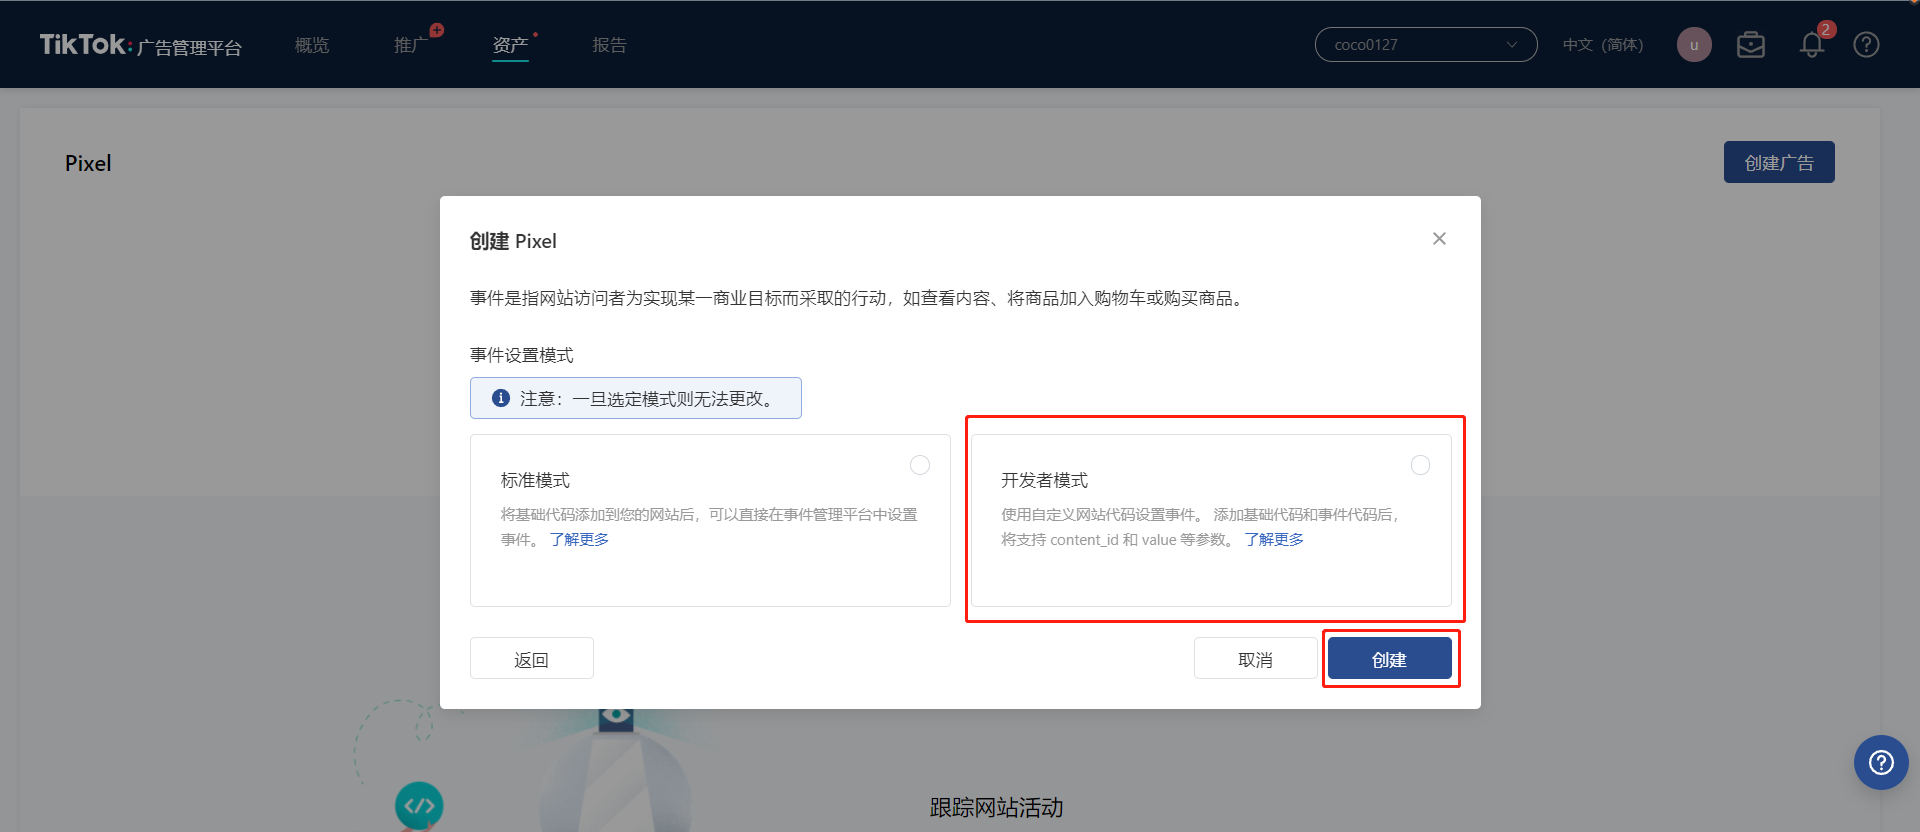Click the 跟踪网站活动 heading
1920x832 pixels.
996,807
